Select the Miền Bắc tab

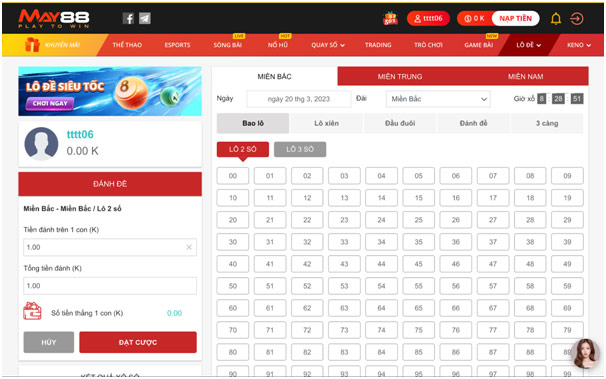coord(274,76)
